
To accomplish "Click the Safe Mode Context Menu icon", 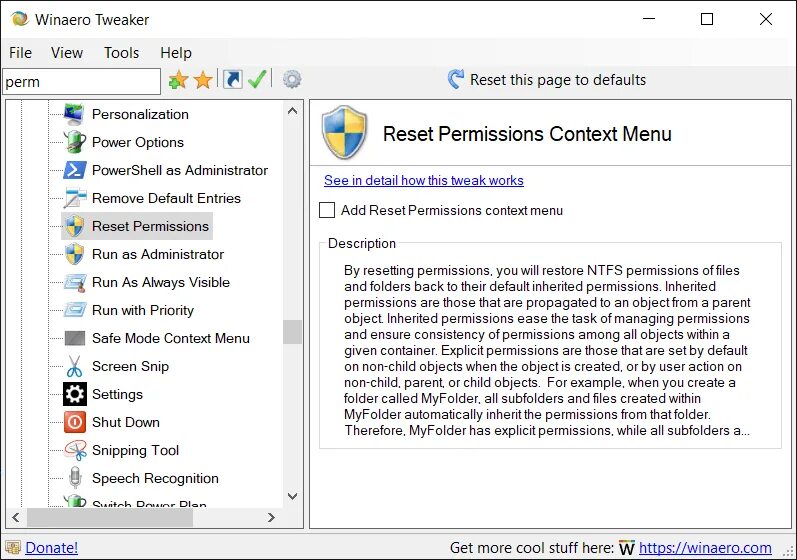I will point(75,338).
